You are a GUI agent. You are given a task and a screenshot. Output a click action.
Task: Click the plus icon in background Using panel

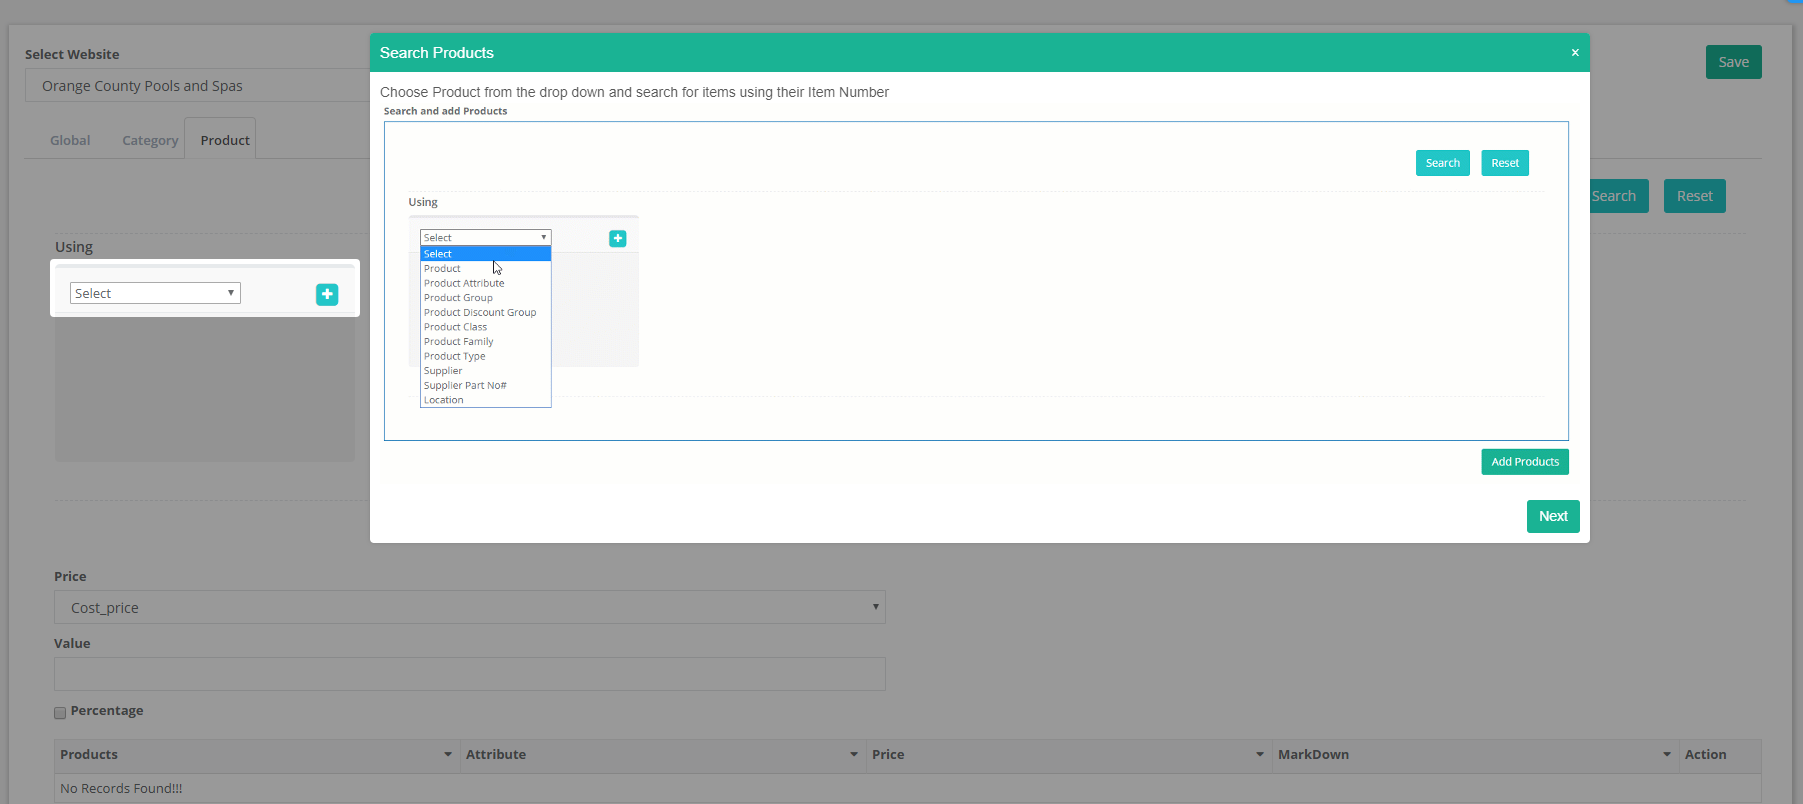(327, 294)
